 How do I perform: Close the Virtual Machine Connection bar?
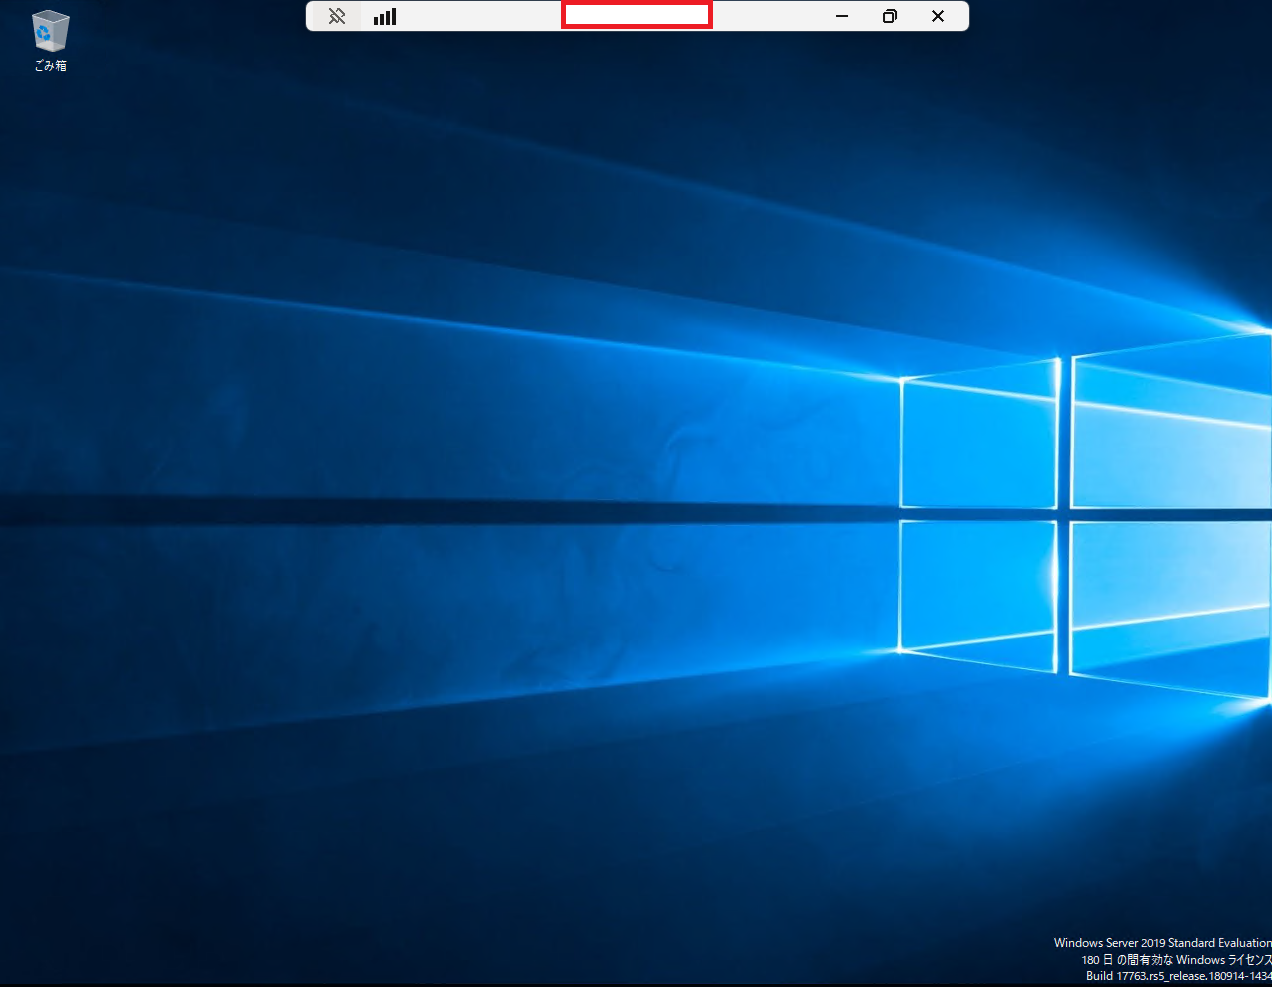point(937,16)
